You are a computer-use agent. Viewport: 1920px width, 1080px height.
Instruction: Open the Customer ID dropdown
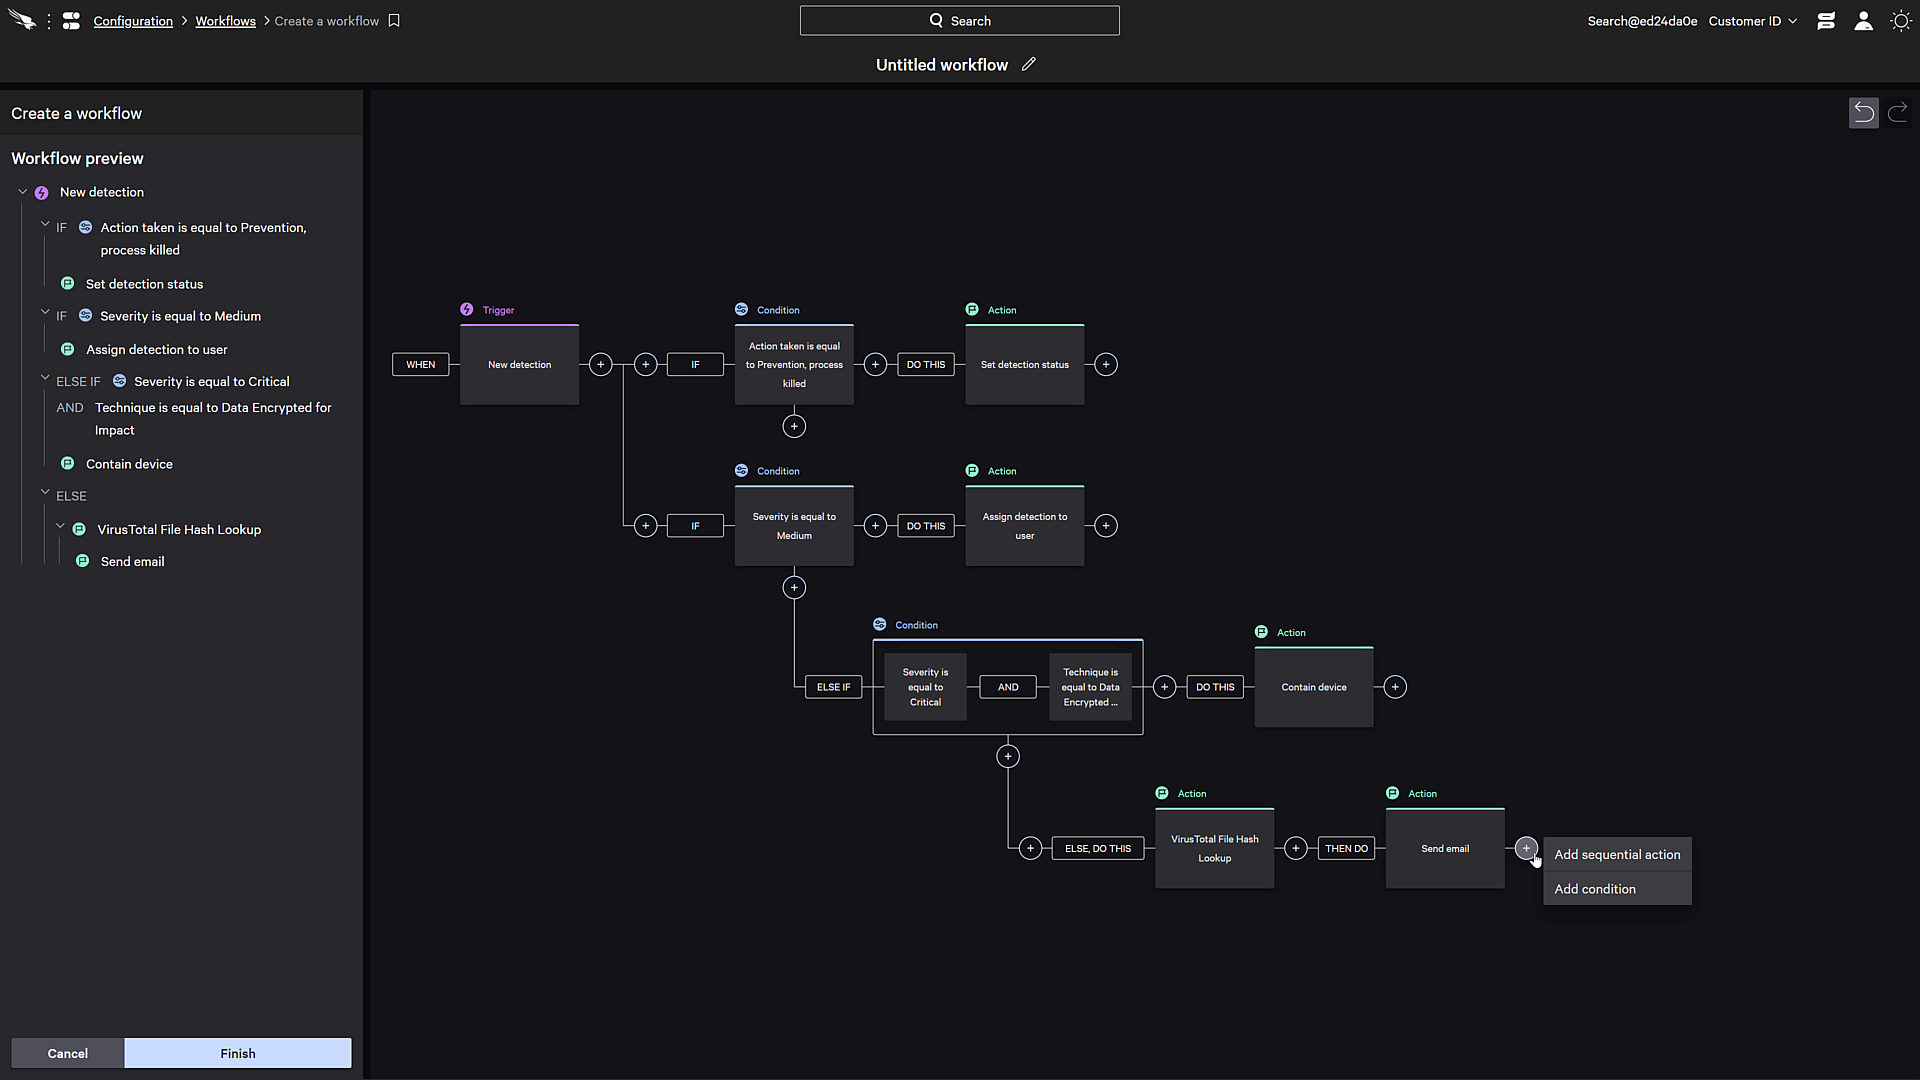(1752, 21)
